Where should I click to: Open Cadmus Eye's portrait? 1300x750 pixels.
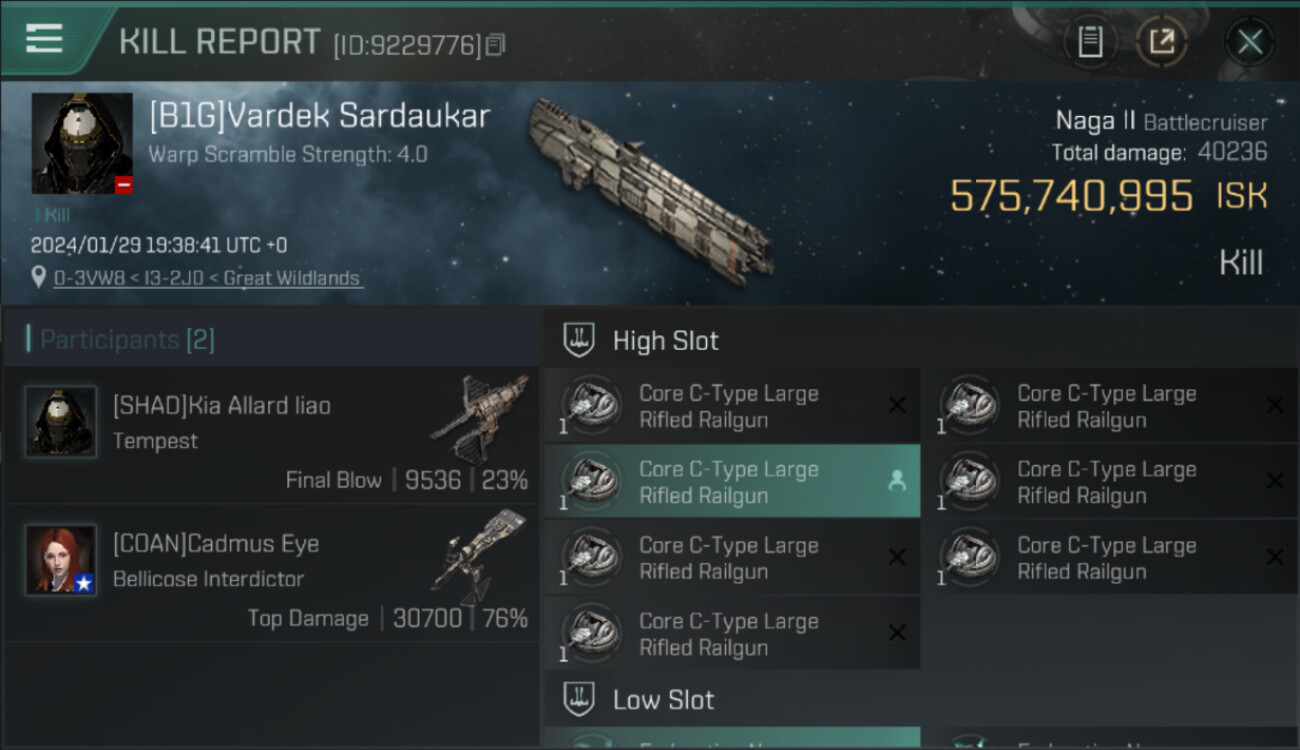click(x=61, y=560)
